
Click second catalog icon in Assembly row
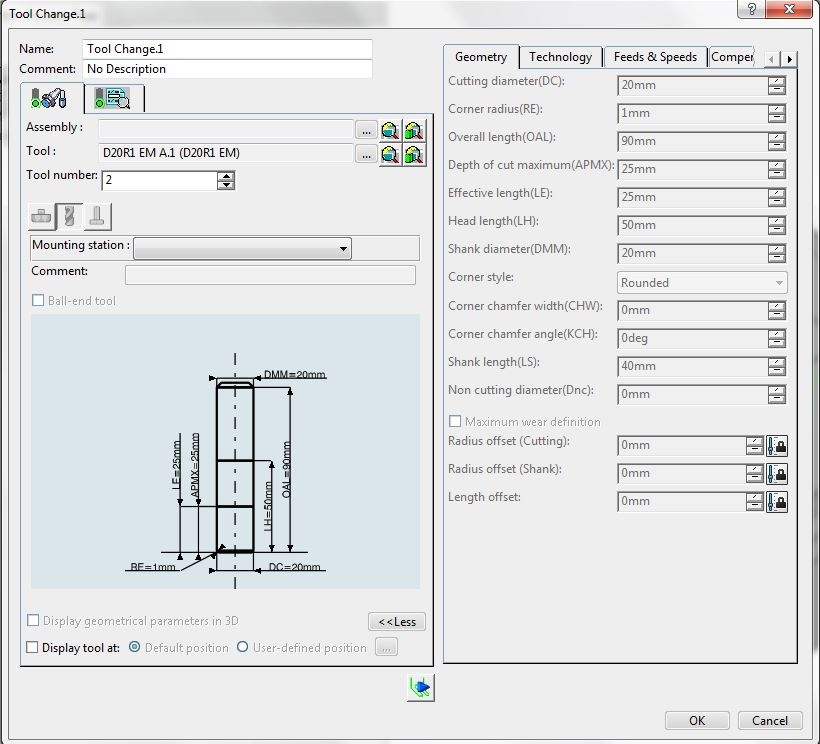click(x=414, y=129)
